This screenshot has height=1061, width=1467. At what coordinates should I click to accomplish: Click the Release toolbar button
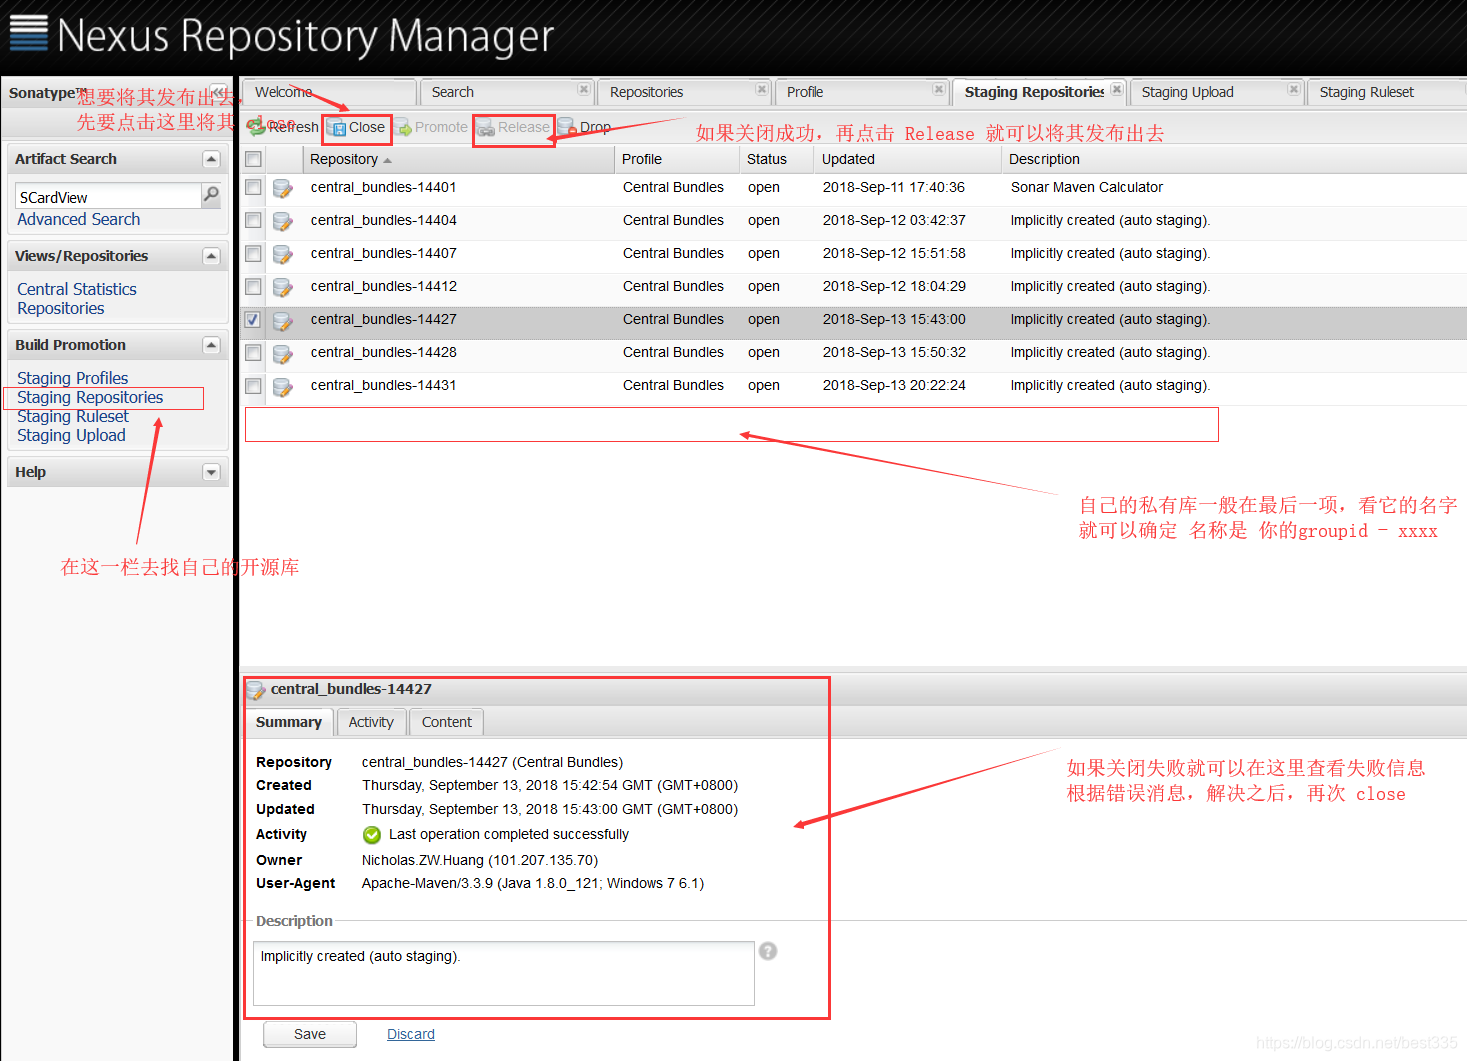(x=514, y=127)
